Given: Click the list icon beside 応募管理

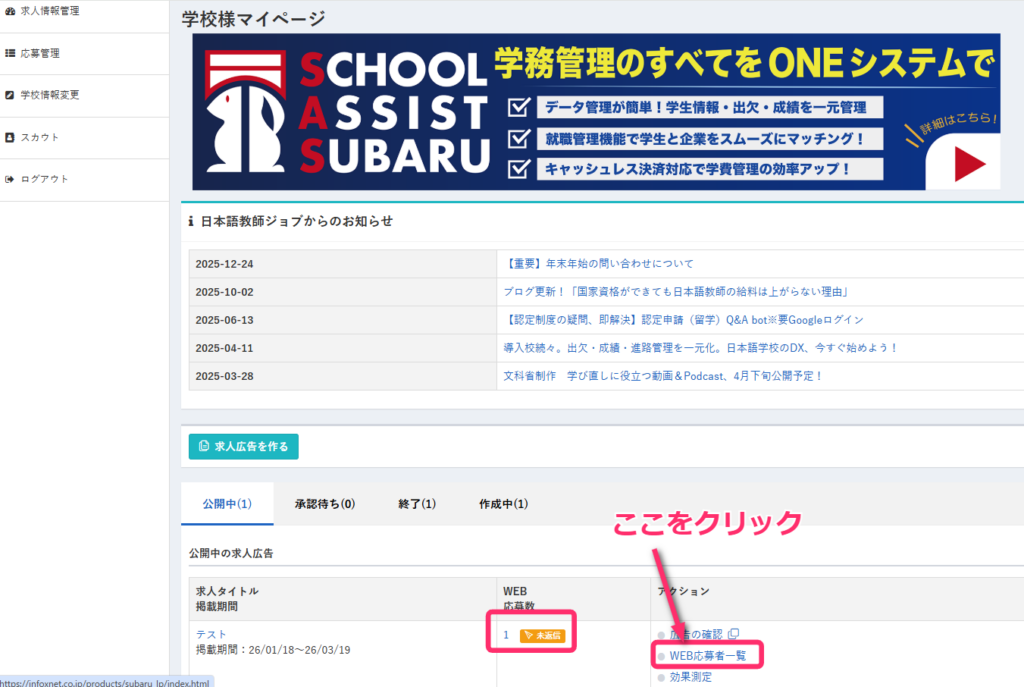Looking at the screenshot, I should coord(10,53).
